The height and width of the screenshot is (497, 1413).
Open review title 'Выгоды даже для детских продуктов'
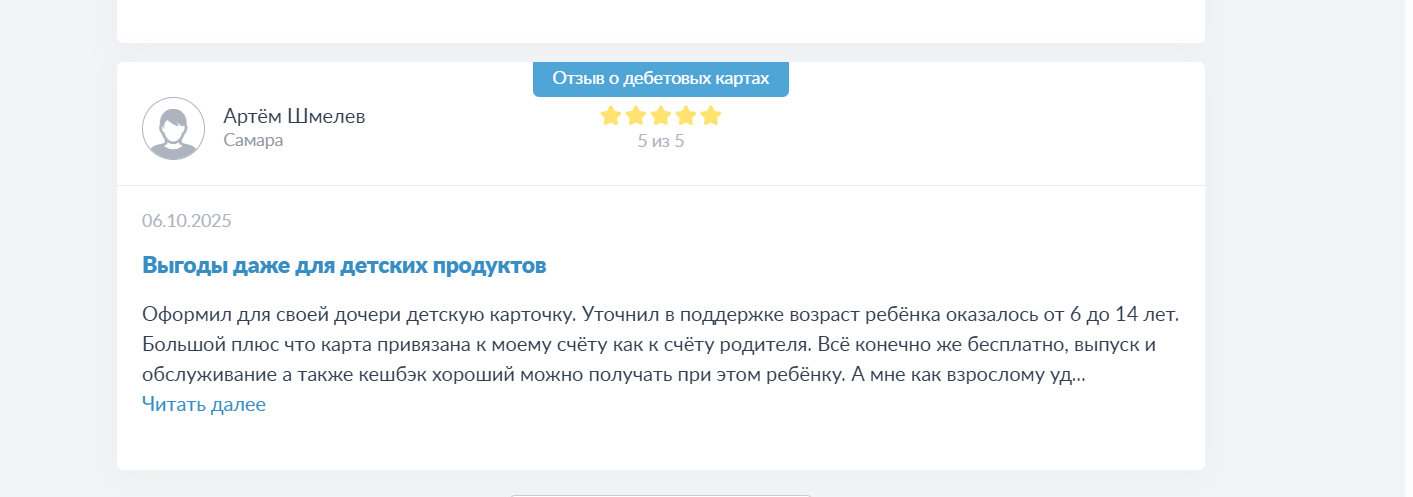click(x=344, y=266)
